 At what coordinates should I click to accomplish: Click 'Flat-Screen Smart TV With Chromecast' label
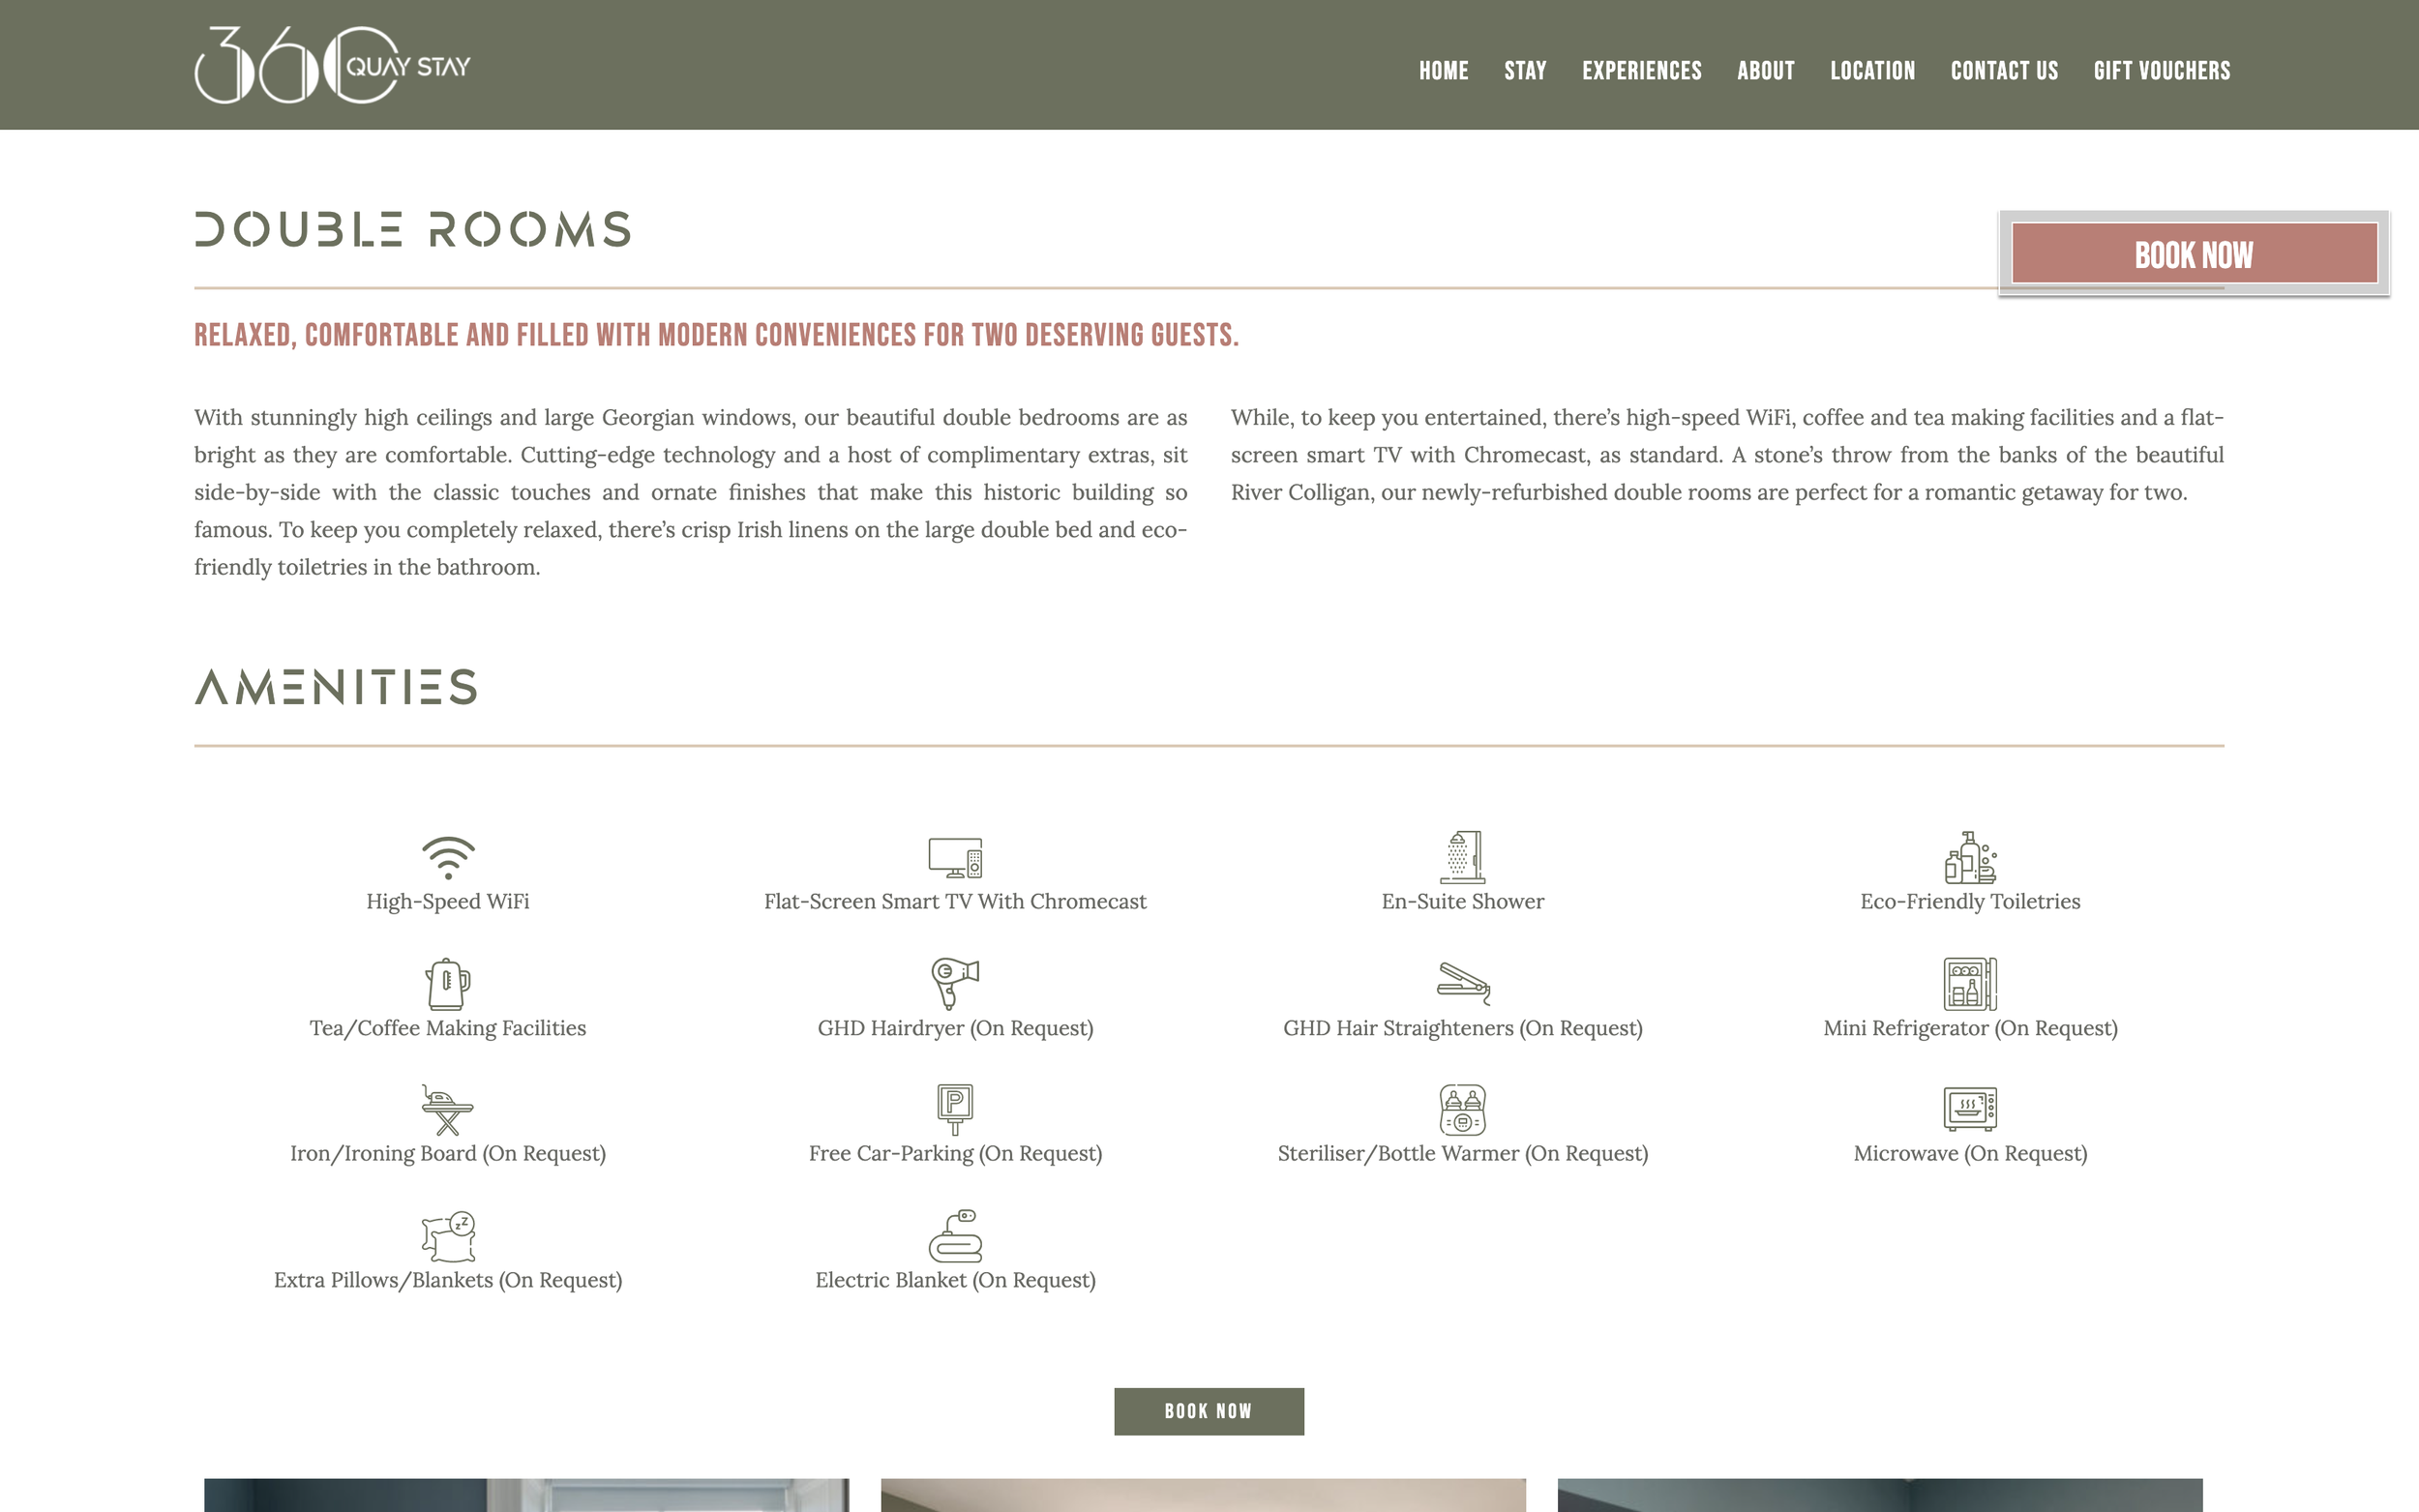coord(955,901)
